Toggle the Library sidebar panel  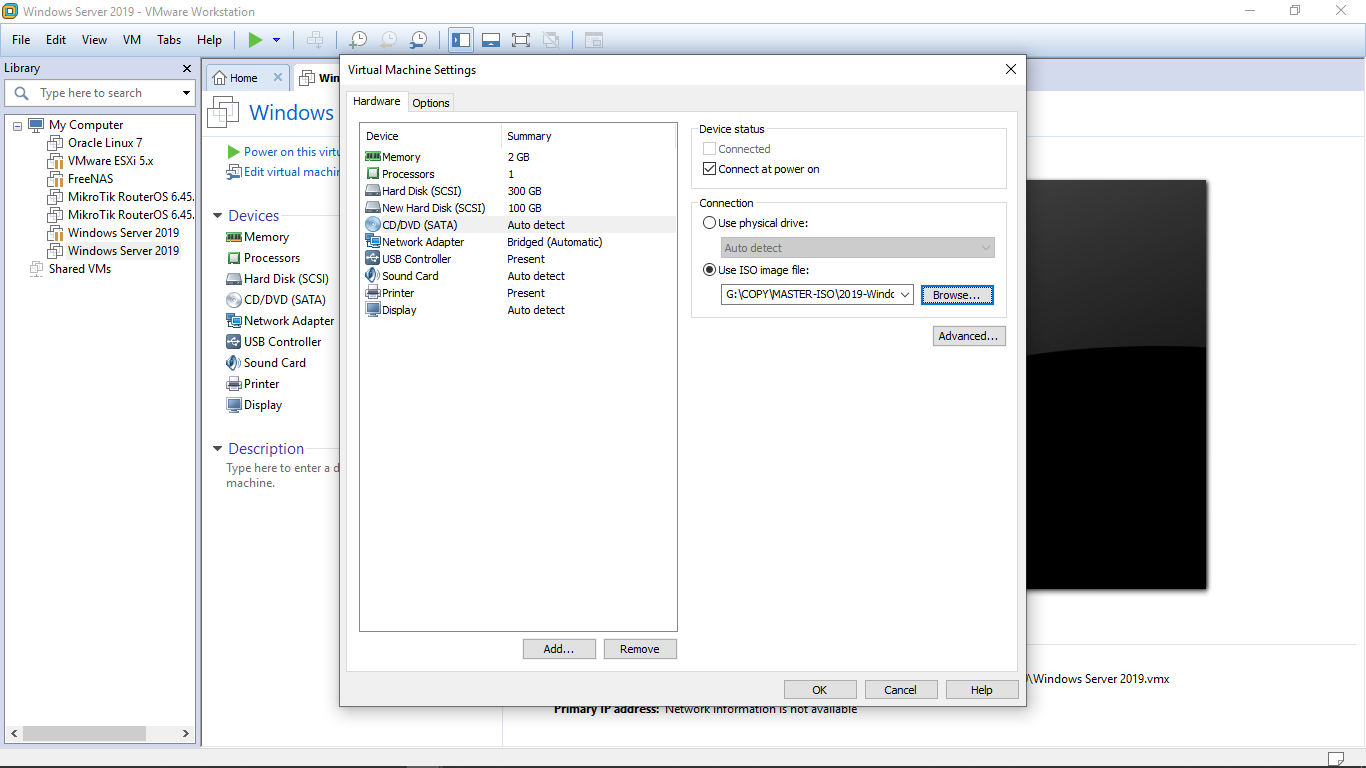tap(461, 40)
